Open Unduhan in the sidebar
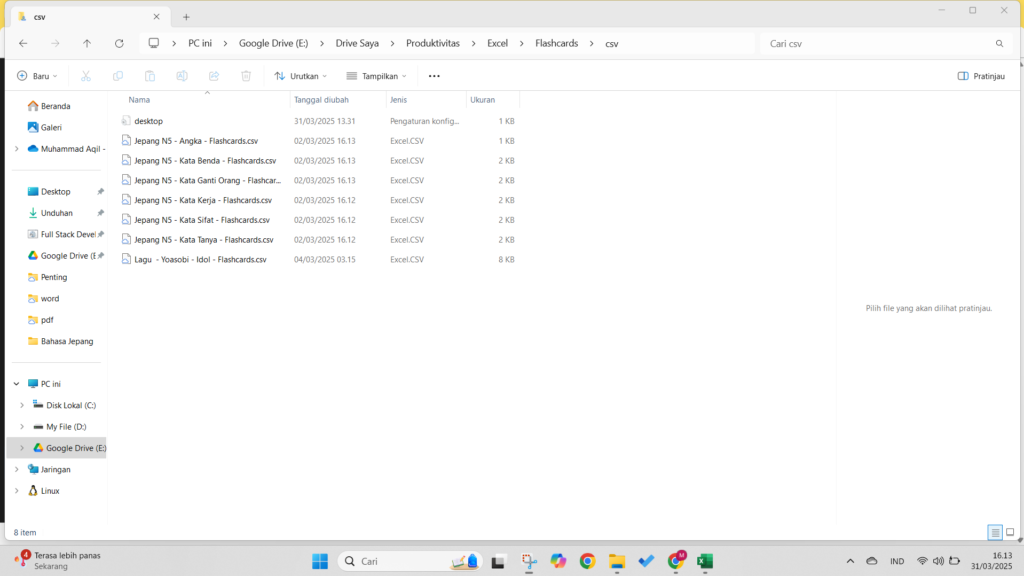1024x576 pixels. [50, 213]
